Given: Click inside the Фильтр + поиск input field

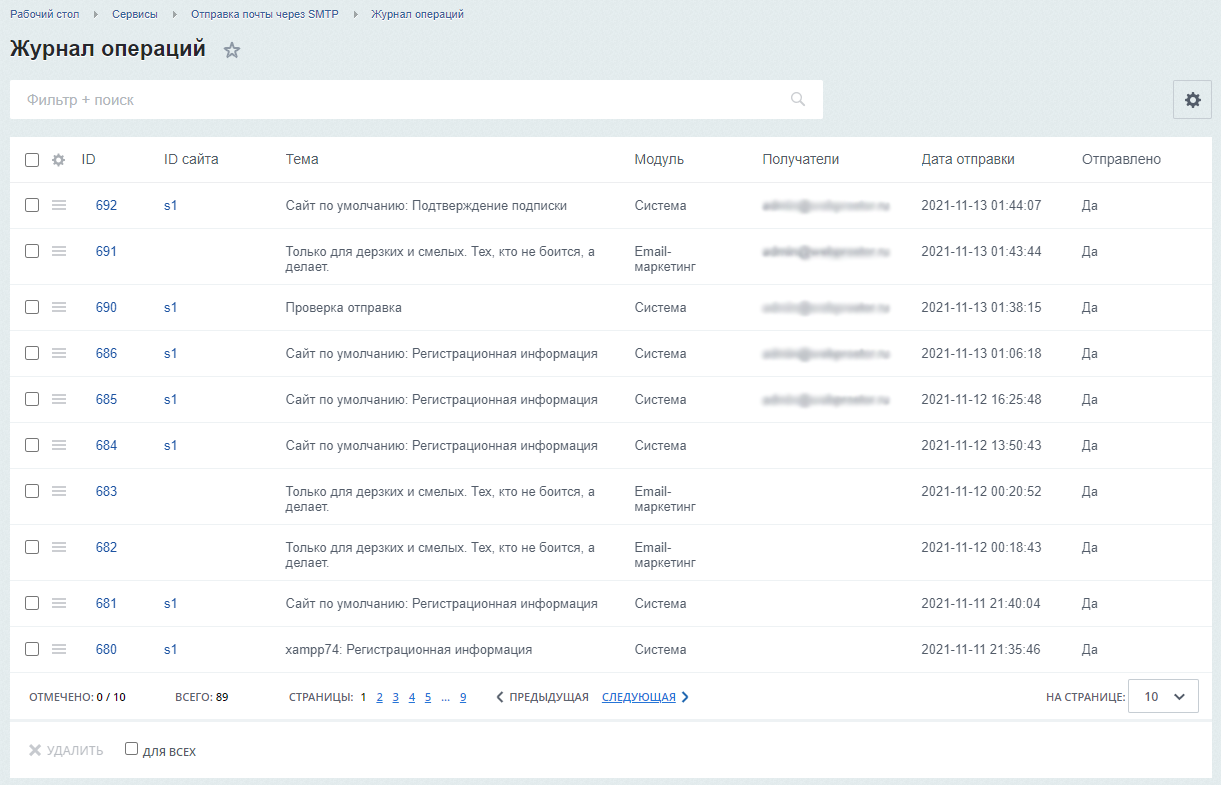Looking at the screenshot, I should [x=400, y=99].
